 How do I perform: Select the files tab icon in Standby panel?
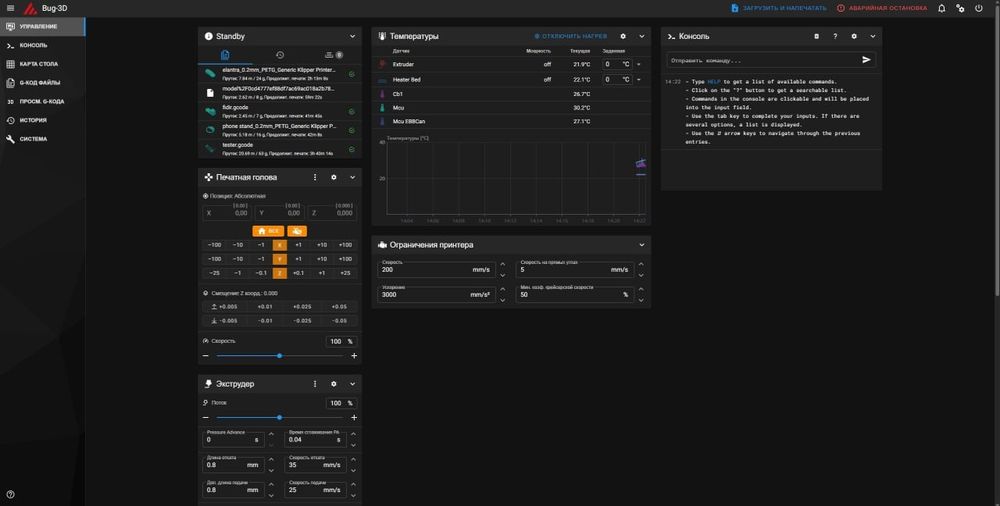(x=225, y=55)
